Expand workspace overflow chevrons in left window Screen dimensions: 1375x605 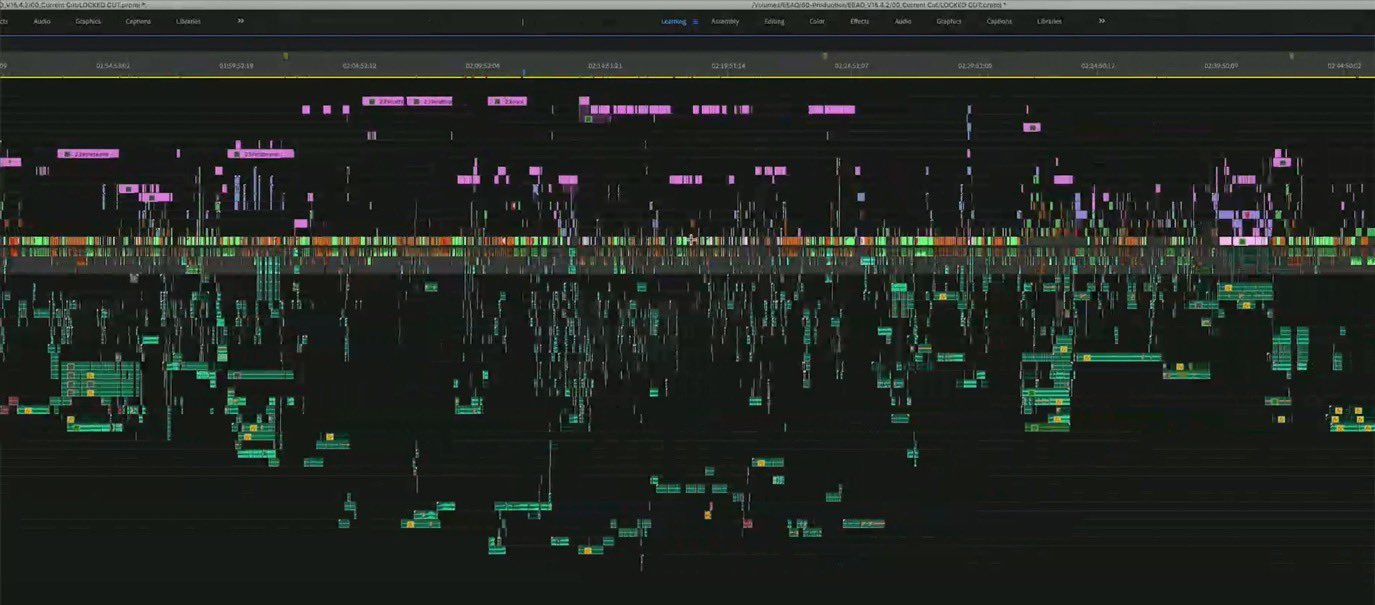tap(241, 21)
